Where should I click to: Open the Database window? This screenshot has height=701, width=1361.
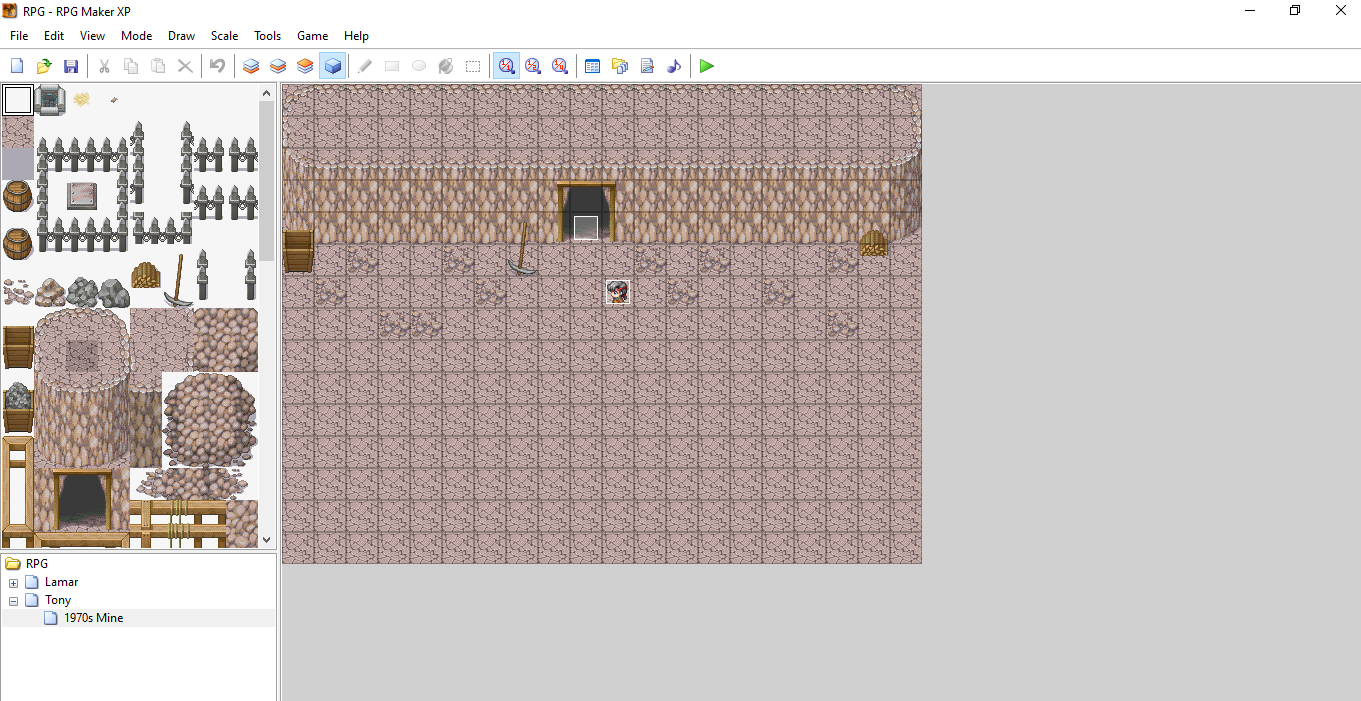click(x=592, y=66)
